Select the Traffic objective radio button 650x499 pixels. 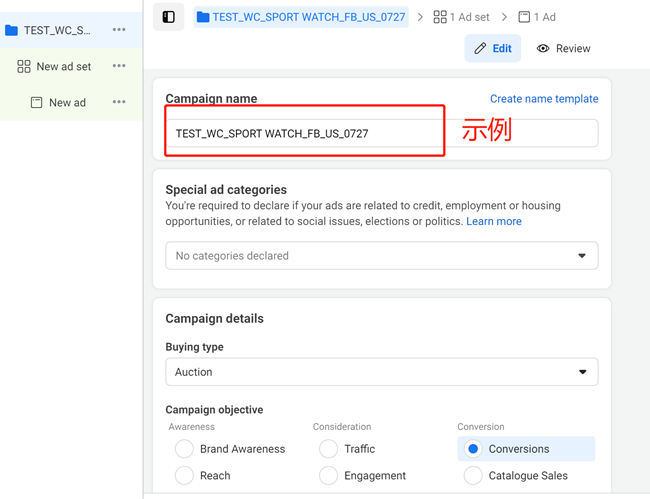coord(328,449)
